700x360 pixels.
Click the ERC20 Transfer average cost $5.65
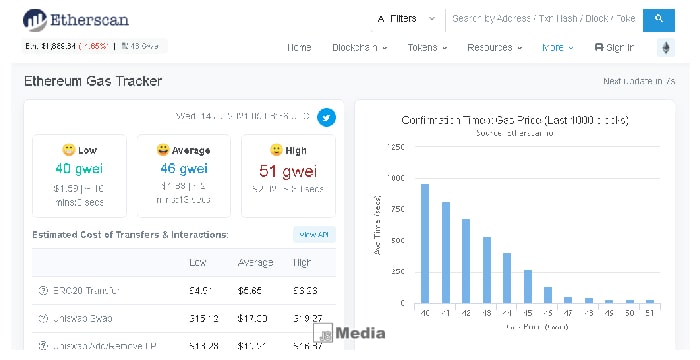[x=250, y=291]
